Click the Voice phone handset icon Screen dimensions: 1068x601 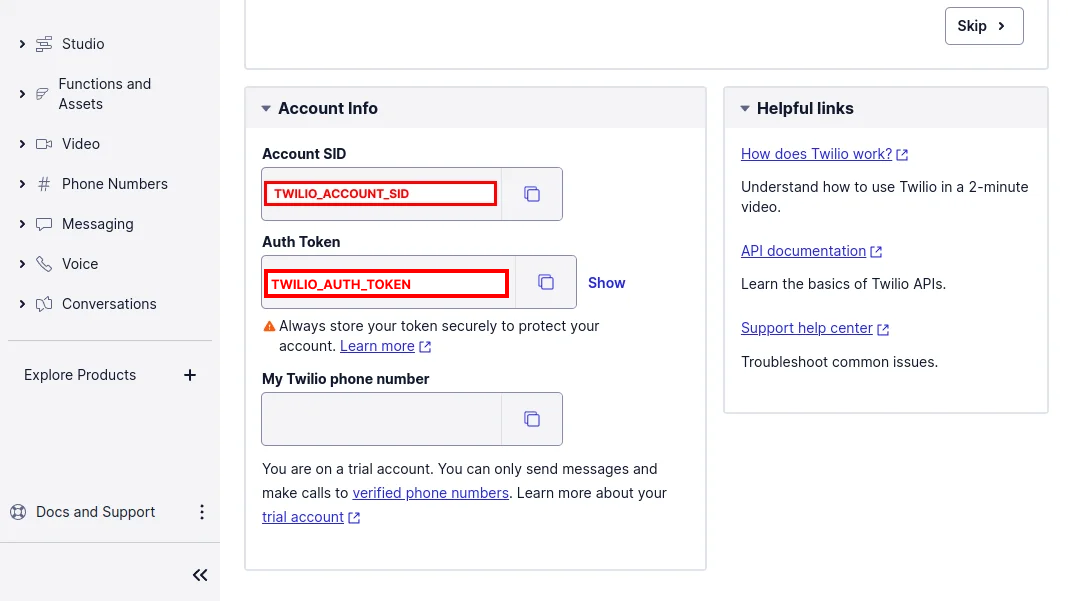coord(44,264)
